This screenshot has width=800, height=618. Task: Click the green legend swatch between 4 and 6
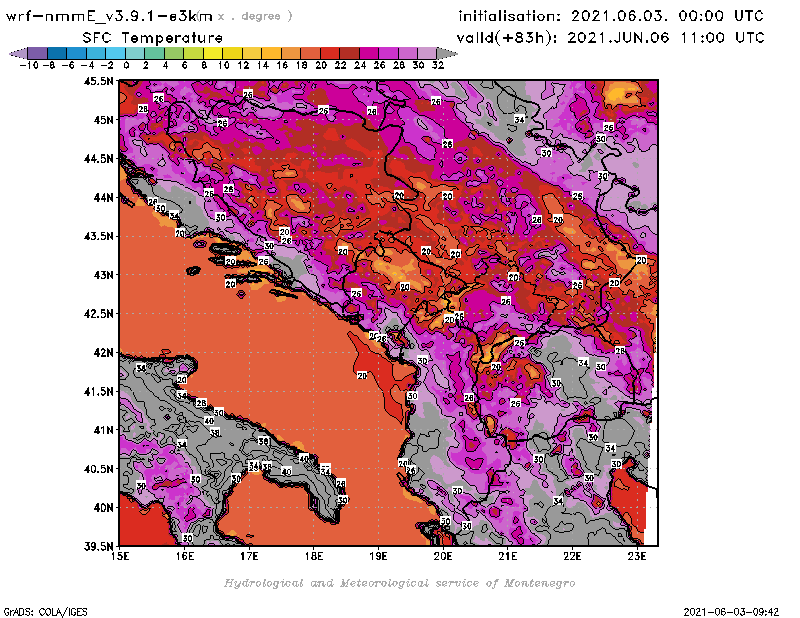pos(174,53)
